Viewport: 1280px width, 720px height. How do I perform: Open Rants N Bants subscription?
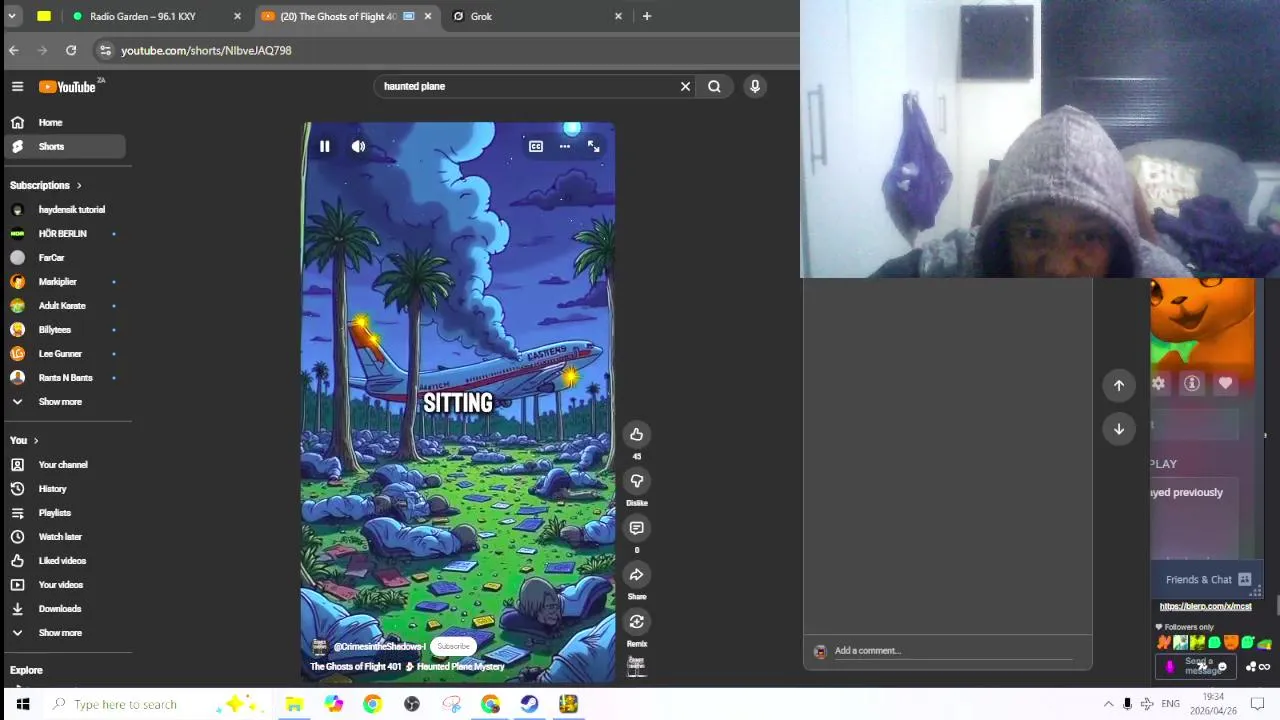63,378
